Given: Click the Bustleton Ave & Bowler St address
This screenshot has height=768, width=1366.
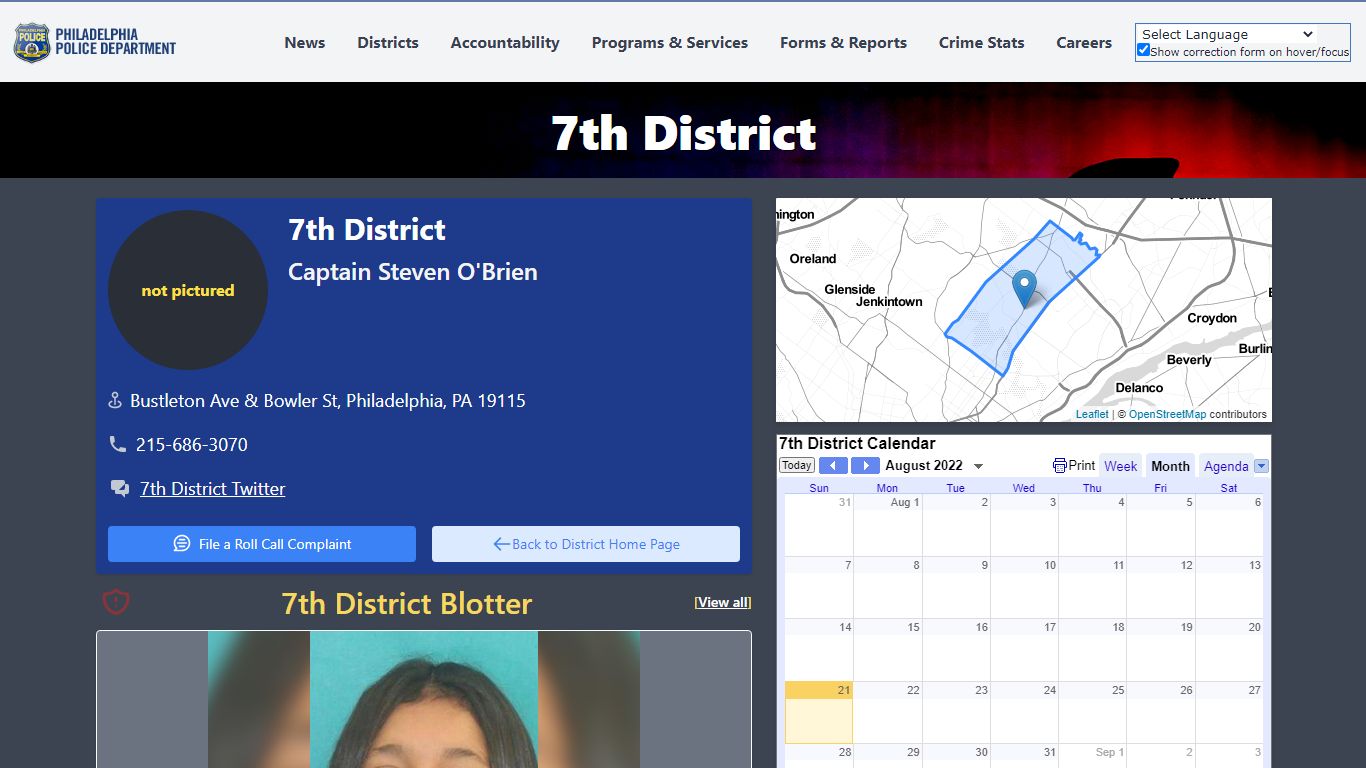Looking at the screenshot, I should pos(328,401).
